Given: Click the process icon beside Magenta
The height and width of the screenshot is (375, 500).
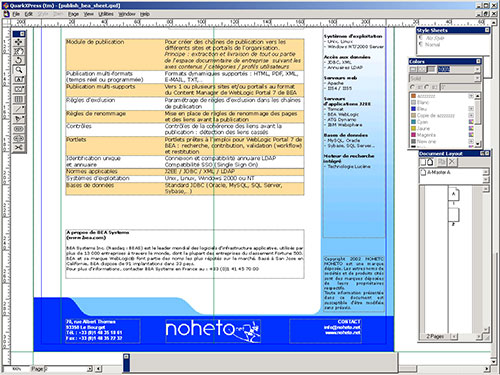Looking at the screenshot, I should click(x=471, y=135).
